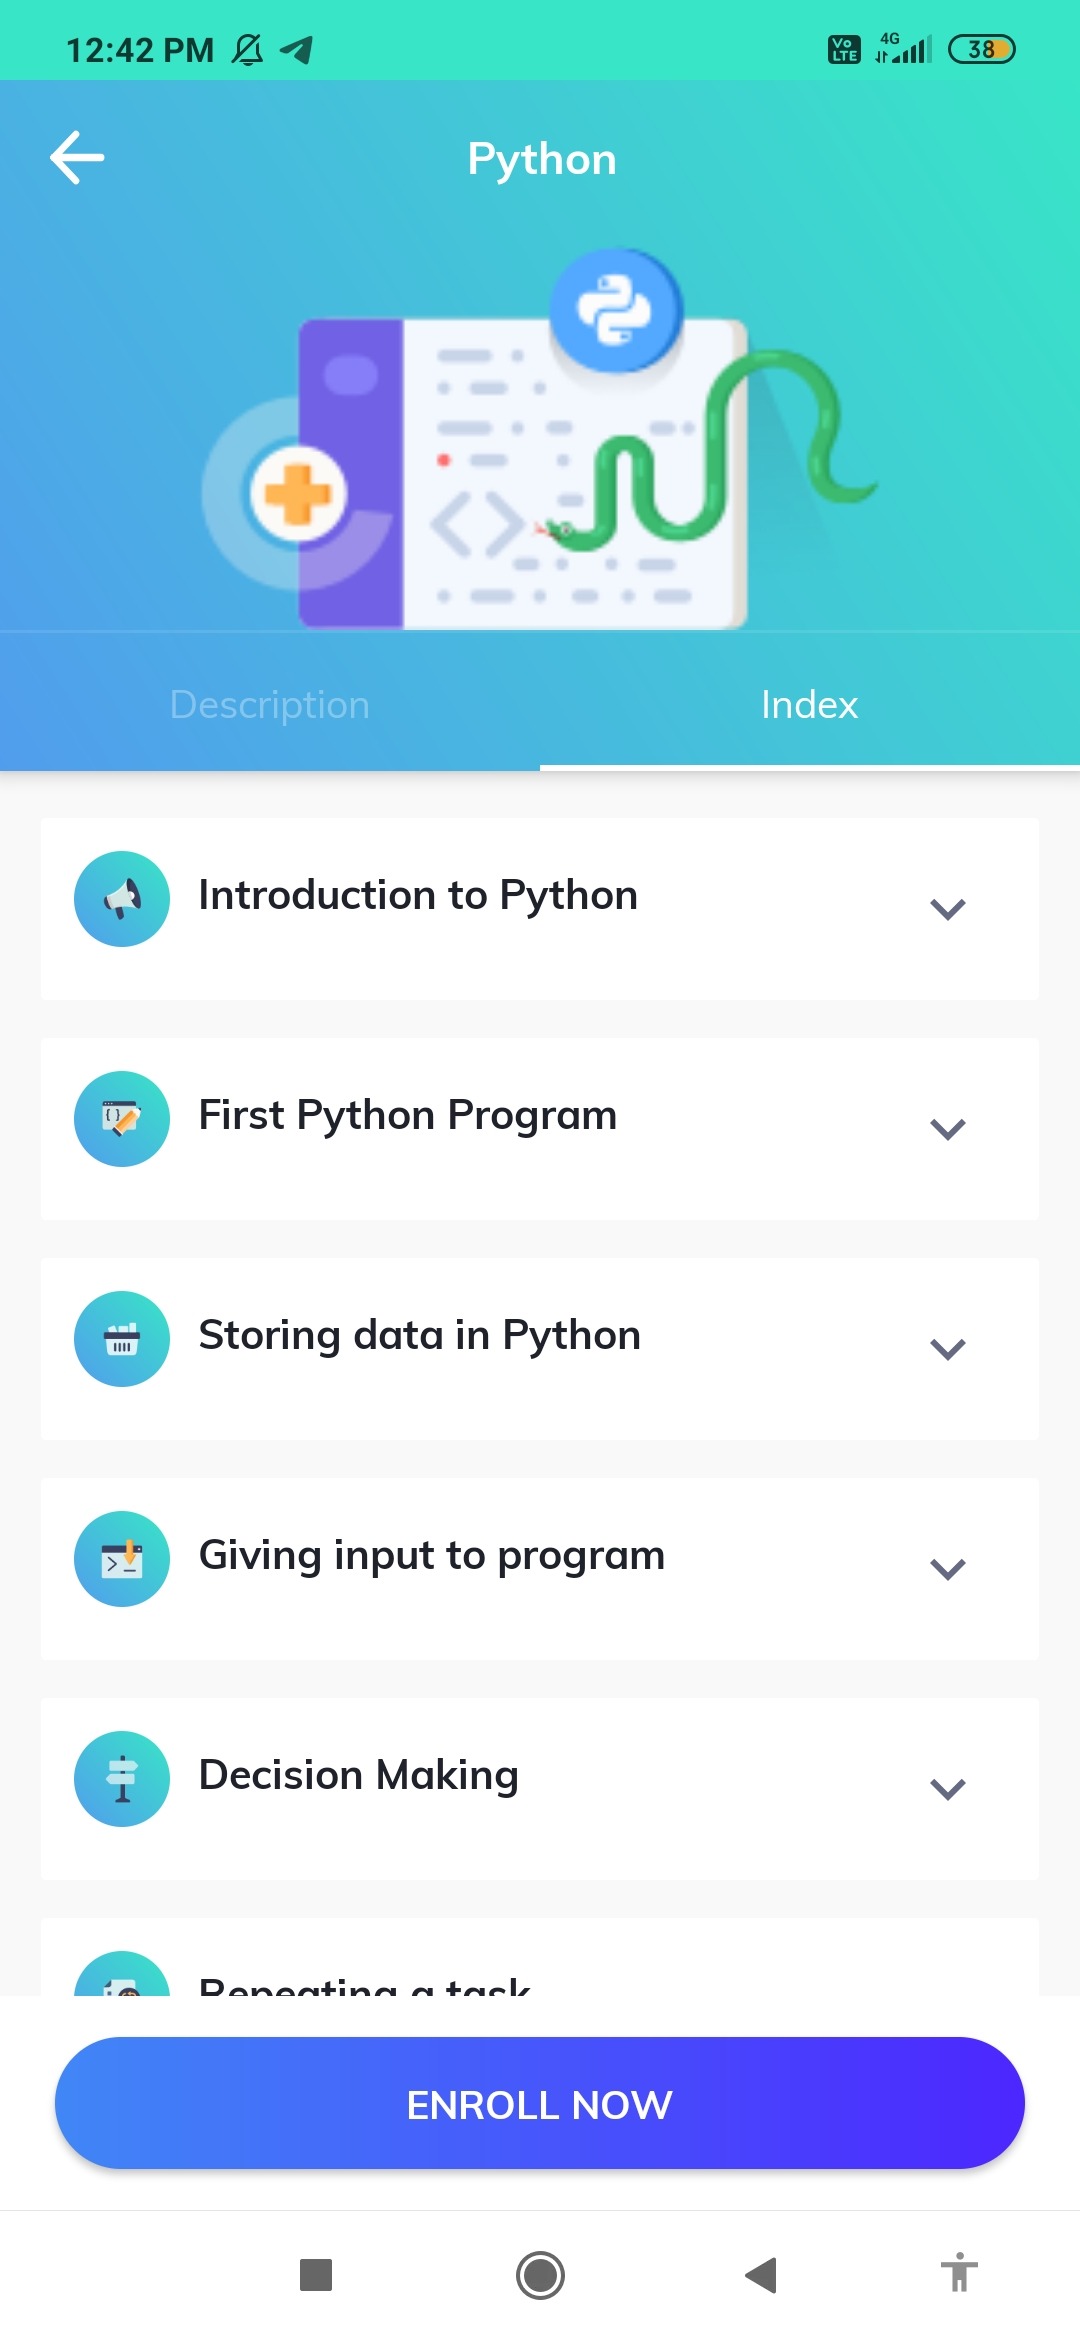Expand Giving input to program chevron
The width and height of the screenshot is (1080, 2340).
pos(947,1569)
